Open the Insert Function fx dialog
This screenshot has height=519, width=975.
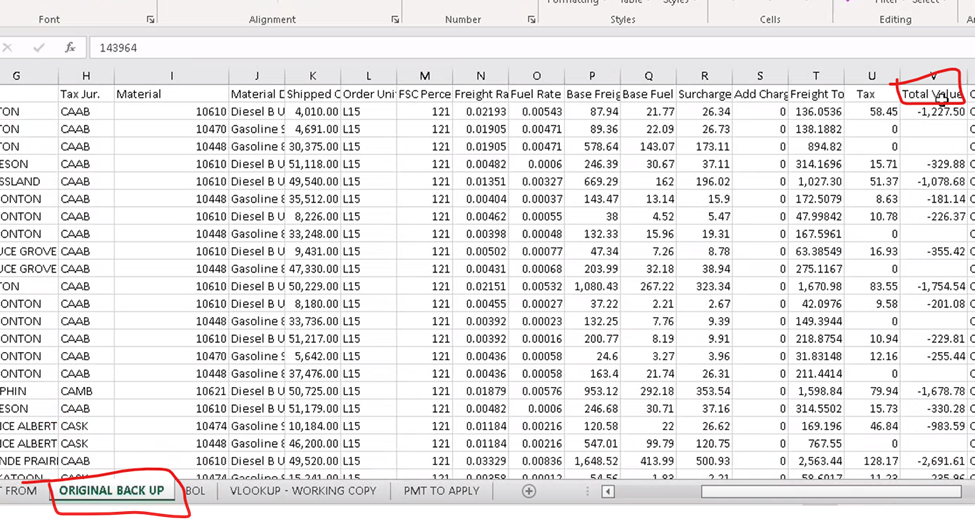[70, 48]
